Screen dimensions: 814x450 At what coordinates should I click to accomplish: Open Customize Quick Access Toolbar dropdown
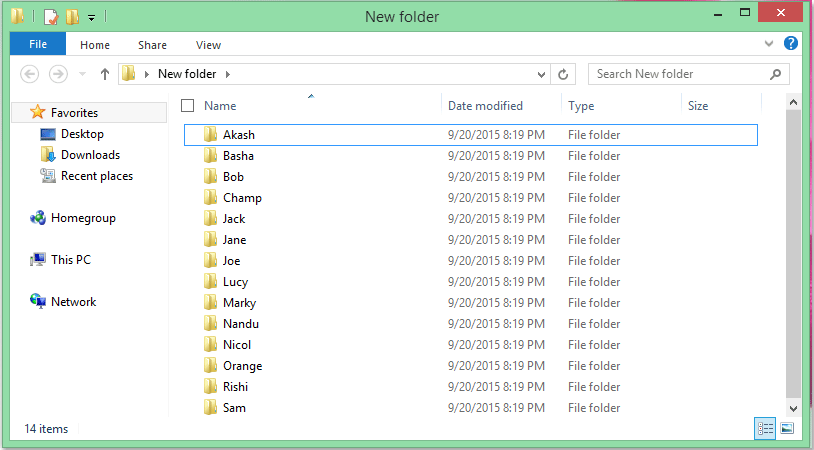92,18
